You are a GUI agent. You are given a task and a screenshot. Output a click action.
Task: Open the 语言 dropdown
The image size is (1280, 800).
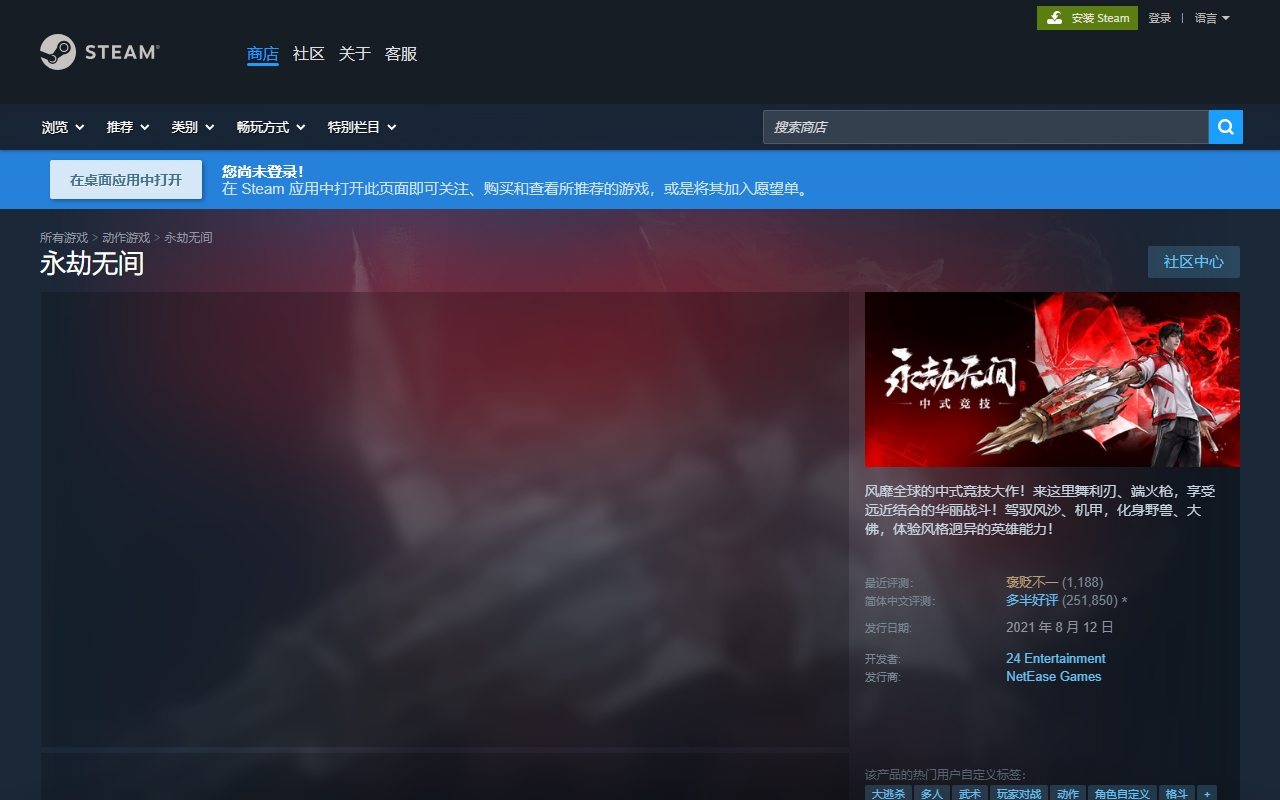(1212, 18)
